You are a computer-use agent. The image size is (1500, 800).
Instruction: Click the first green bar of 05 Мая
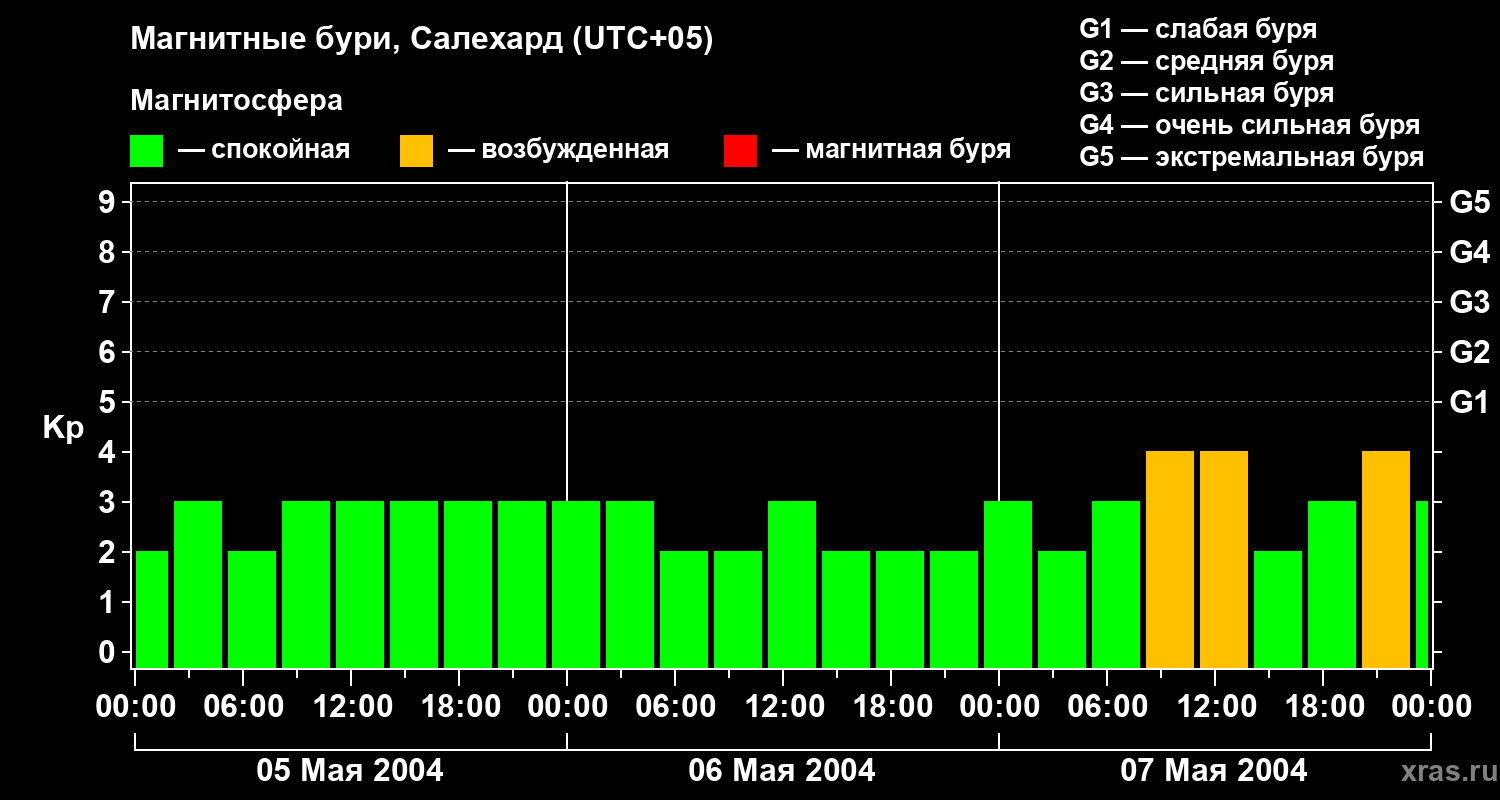pos(151,610)
